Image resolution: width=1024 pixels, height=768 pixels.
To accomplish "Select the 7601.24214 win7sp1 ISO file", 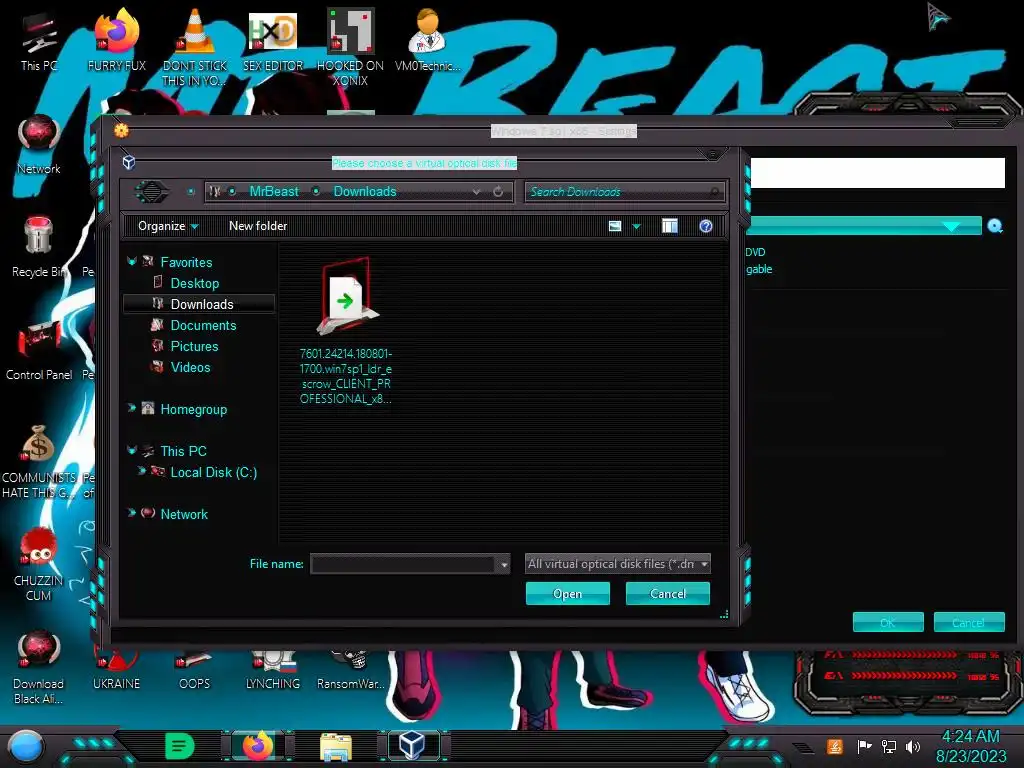I will tap(346, 332).
